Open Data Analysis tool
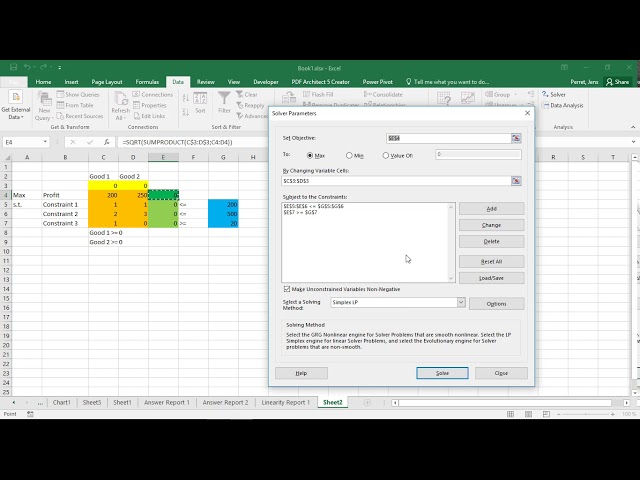The image size is (640, 480). 562,105
